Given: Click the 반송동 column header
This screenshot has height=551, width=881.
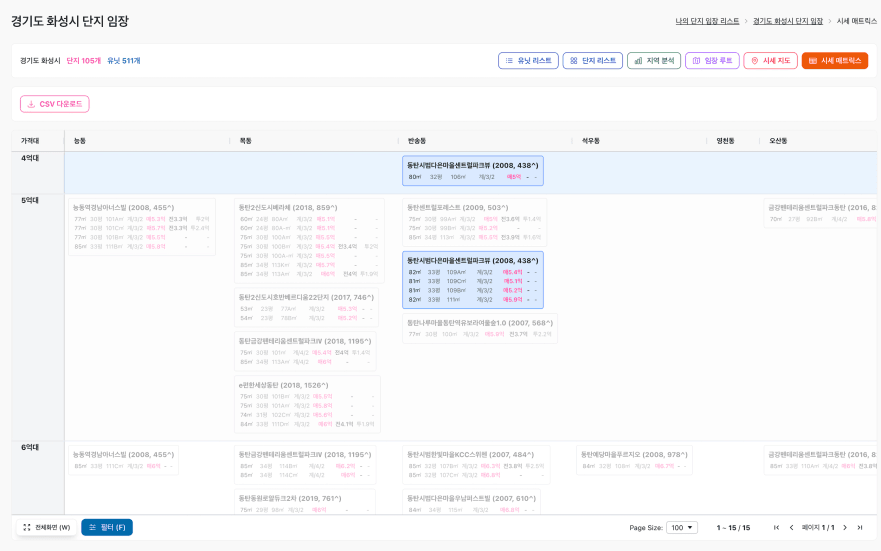Looking at the screenshot, I should coord(417,141).
